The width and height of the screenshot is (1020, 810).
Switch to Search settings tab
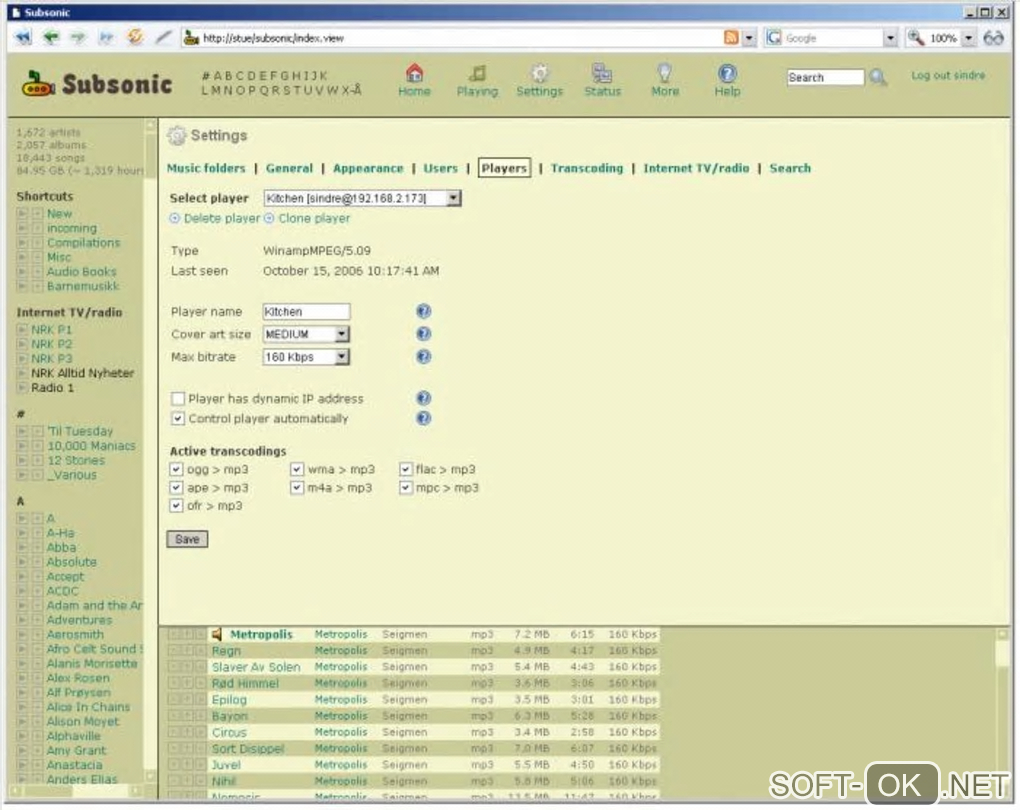coord(790,168)
